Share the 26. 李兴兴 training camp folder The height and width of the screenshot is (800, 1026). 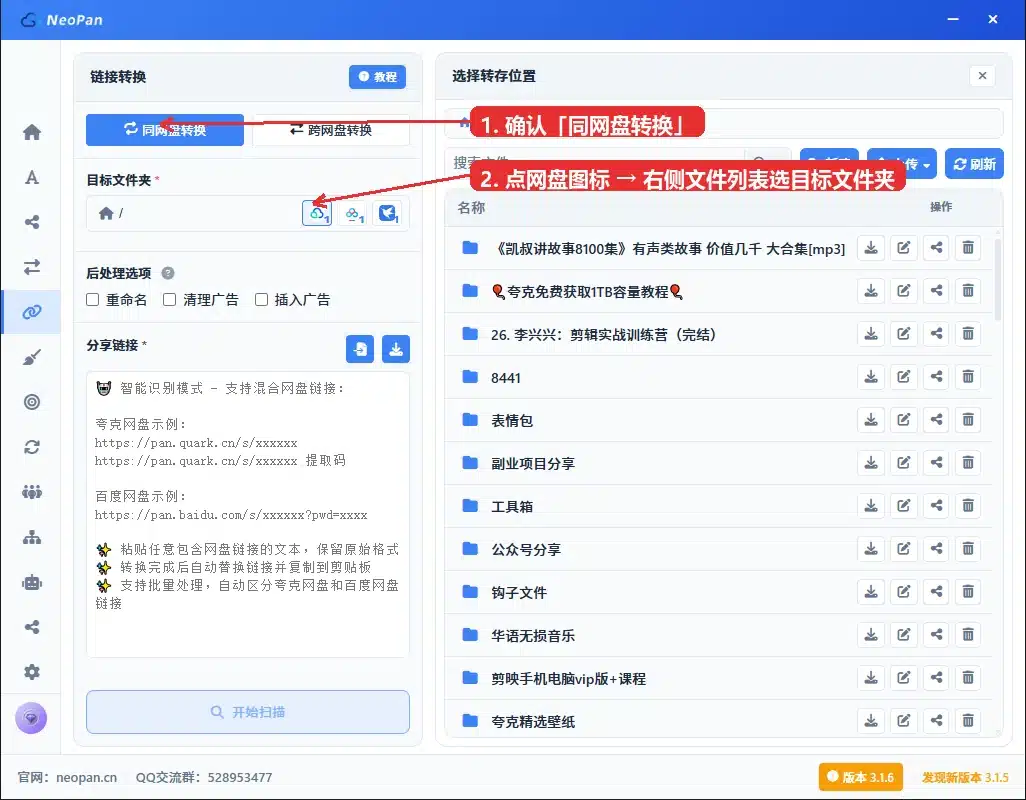tap(936, 334)
